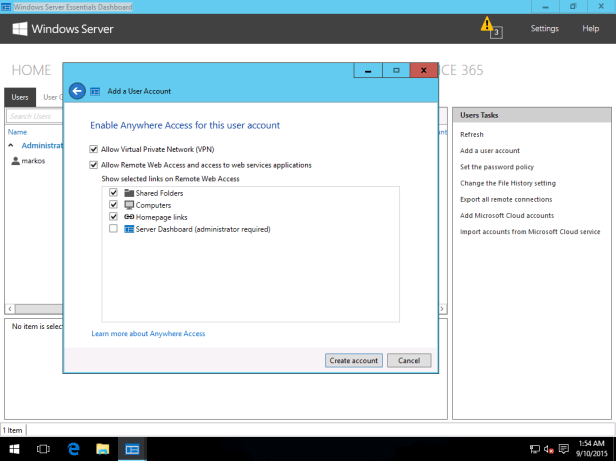Viewport: 616px width, 461px height.
Task: Open the Windows Start menu
Action: point(14,450)
